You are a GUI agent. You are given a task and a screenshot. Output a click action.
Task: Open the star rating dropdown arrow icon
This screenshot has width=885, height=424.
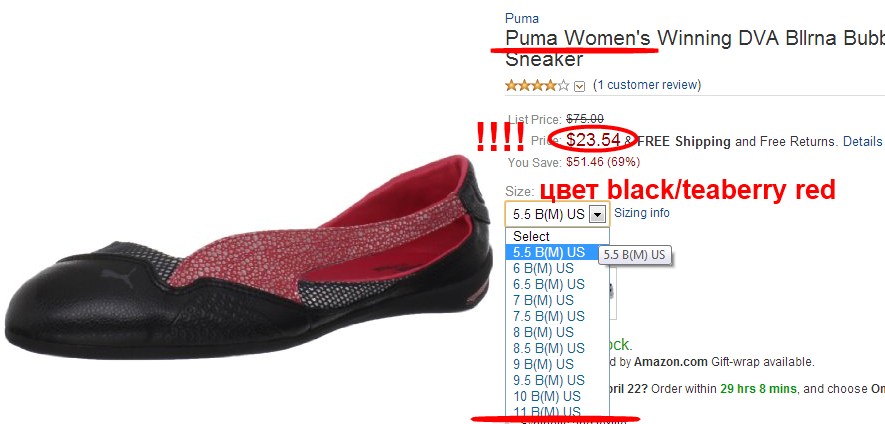point(579,86)
